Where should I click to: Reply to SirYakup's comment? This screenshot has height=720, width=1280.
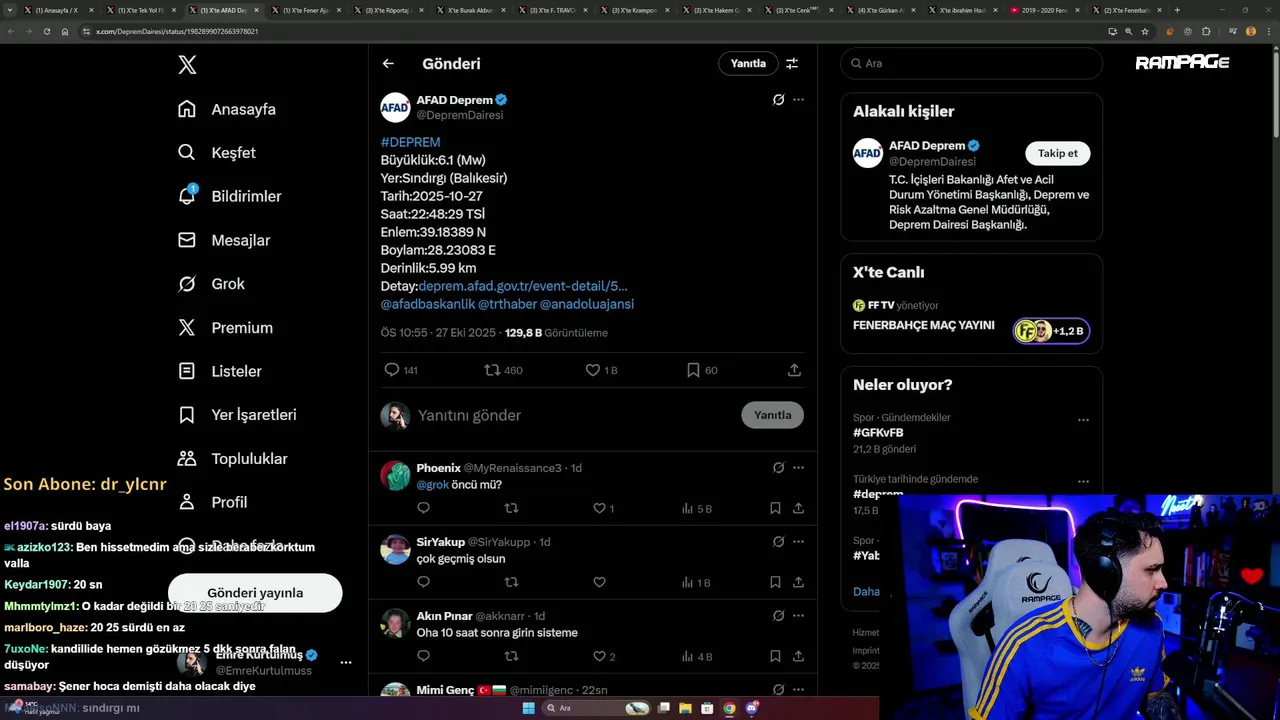(x=423, y=582)
